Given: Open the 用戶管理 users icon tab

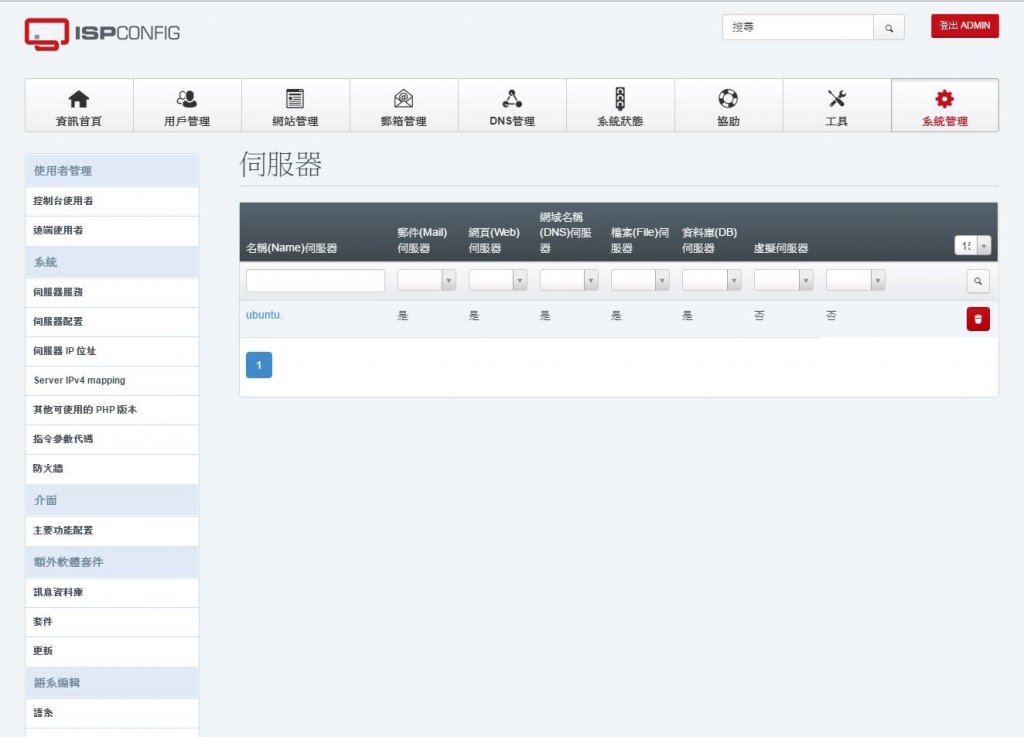Looking at the screenshot, I should (187, 106).
